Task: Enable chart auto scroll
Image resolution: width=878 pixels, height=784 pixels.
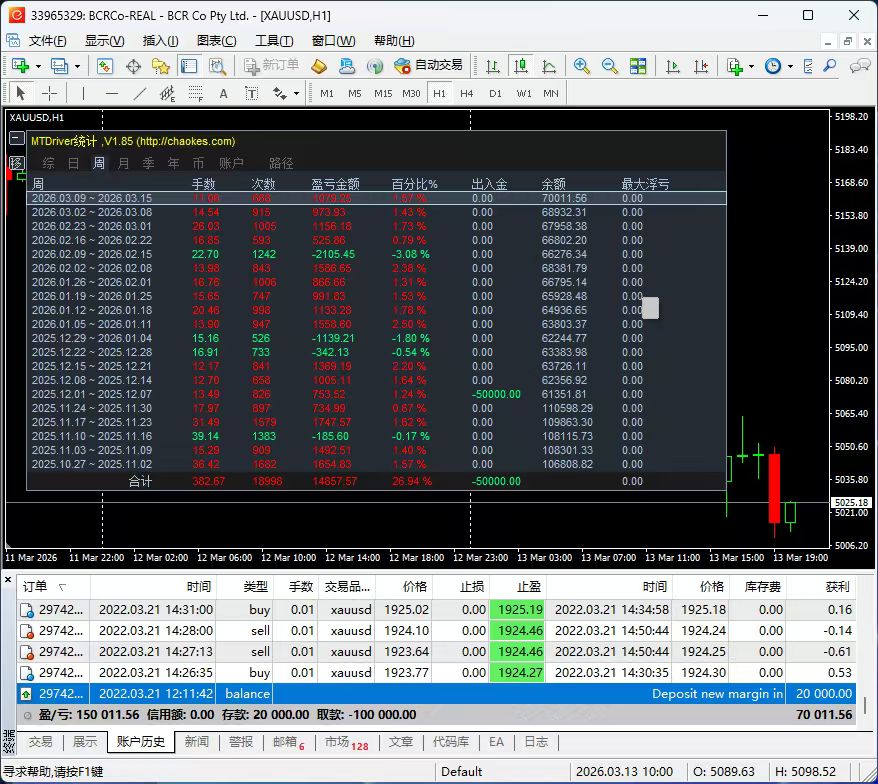Action: [x=673, y=66]
